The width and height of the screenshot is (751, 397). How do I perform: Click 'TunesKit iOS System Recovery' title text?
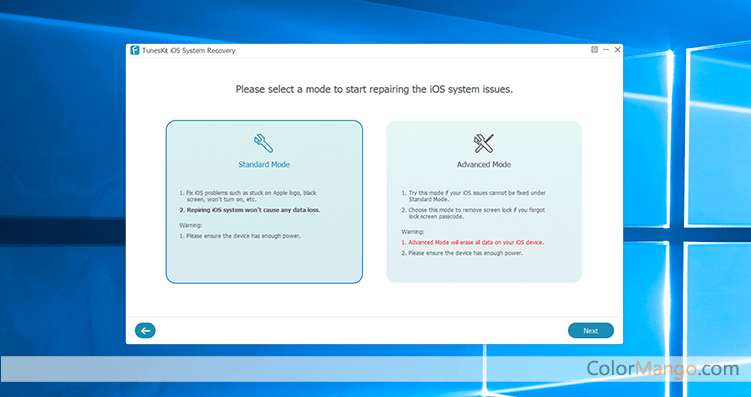pos(188,50)
